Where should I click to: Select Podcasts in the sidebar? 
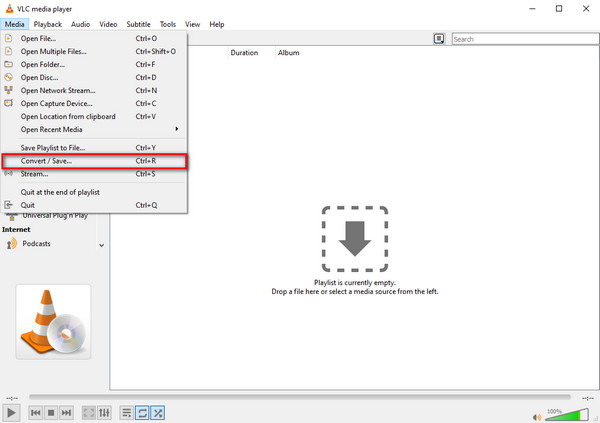pos(36,243)
